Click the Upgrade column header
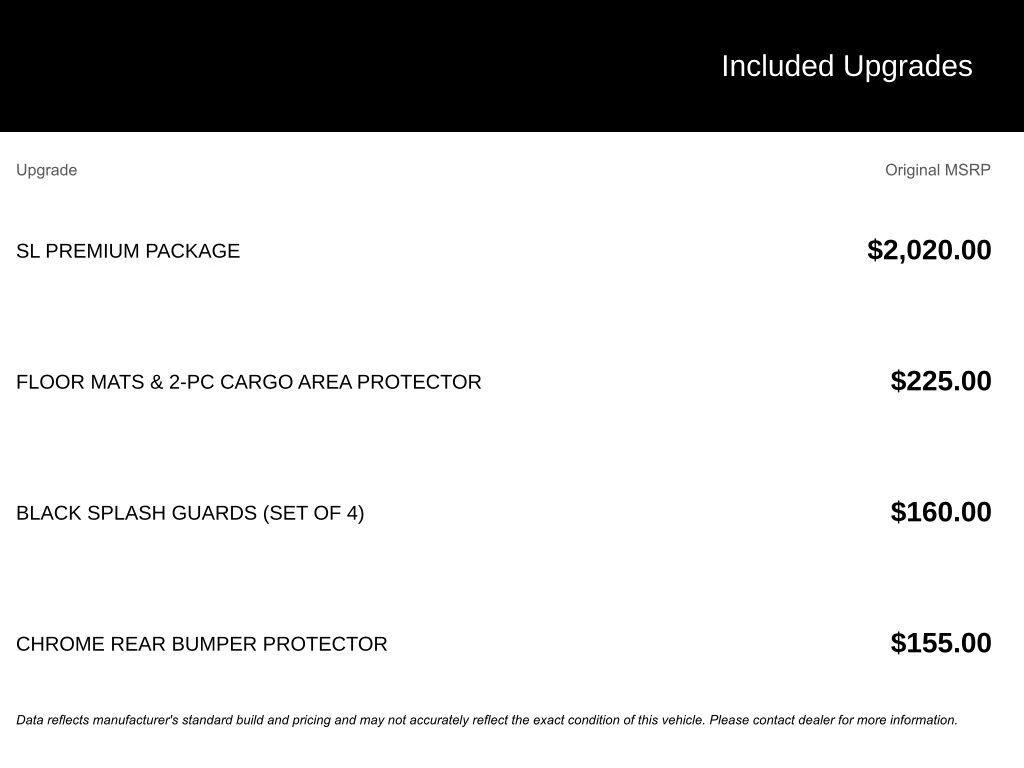1024x768 pixels. (46, 170)
